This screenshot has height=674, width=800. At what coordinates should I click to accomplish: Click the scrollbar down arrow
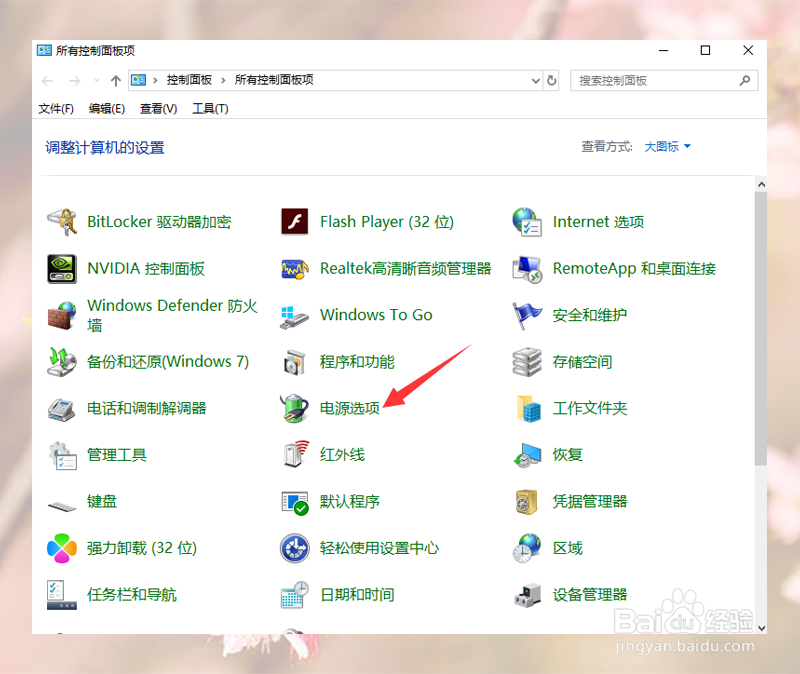(761, 628)
